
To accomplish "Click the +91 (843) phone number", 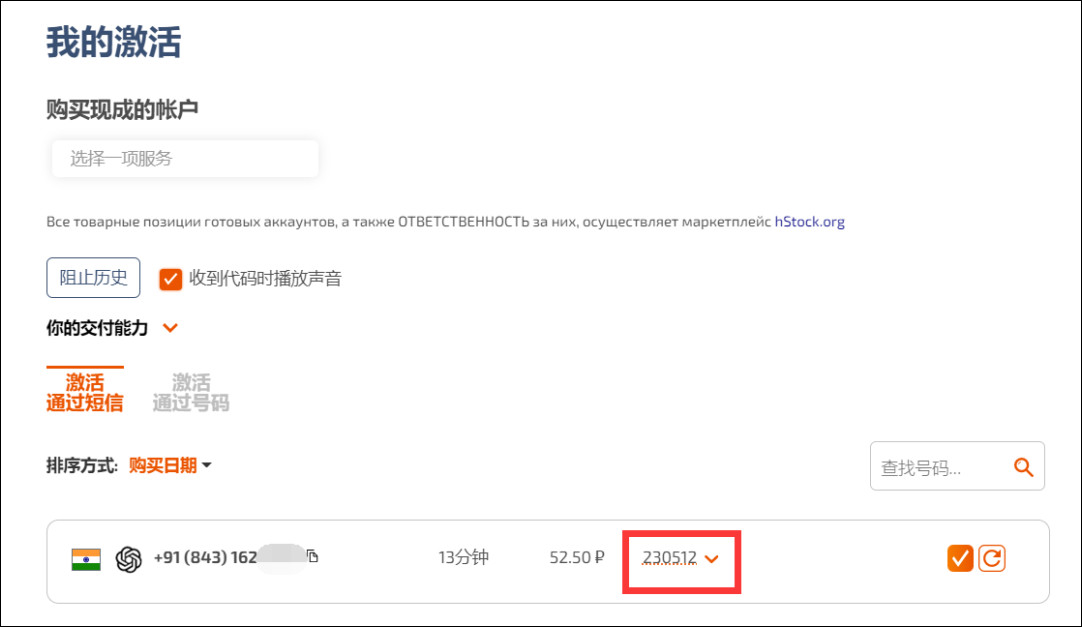I will [x=204, y=558].
